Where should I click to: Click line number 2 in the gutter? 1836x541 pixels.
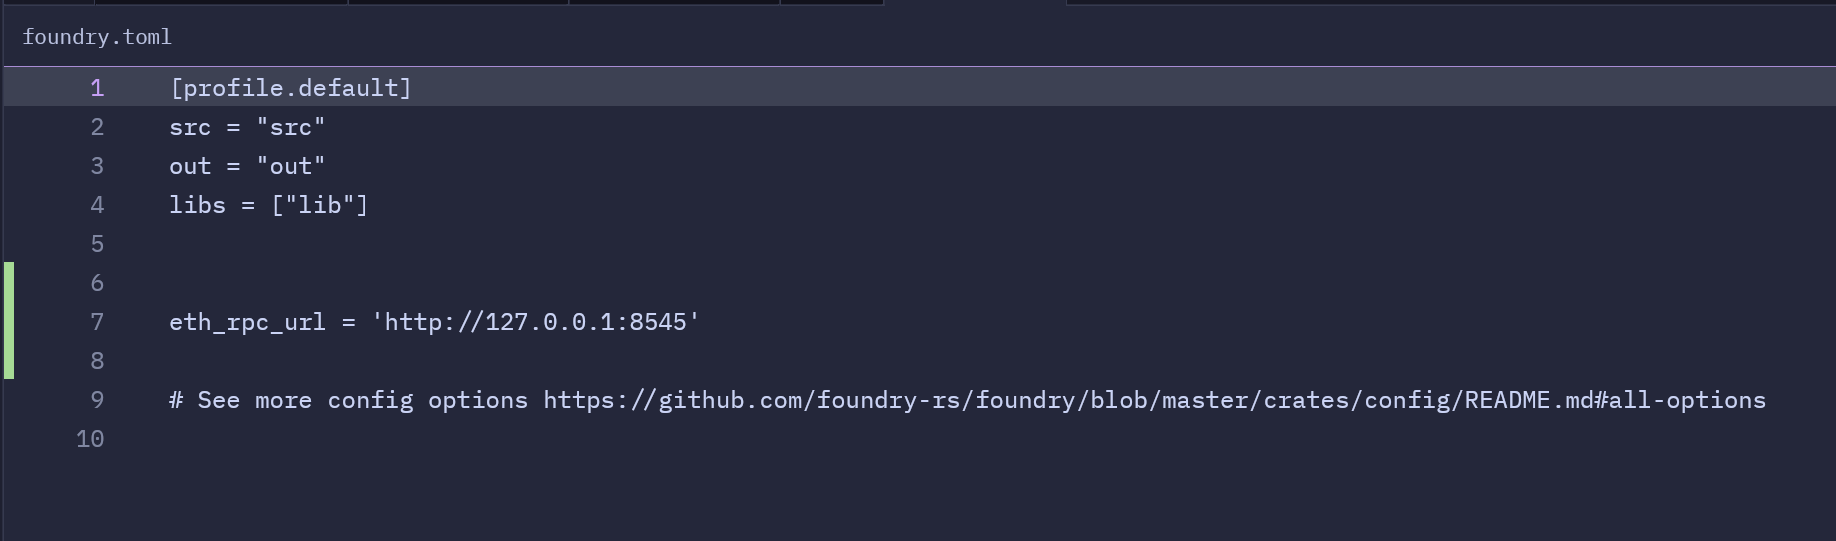(97, 127)
